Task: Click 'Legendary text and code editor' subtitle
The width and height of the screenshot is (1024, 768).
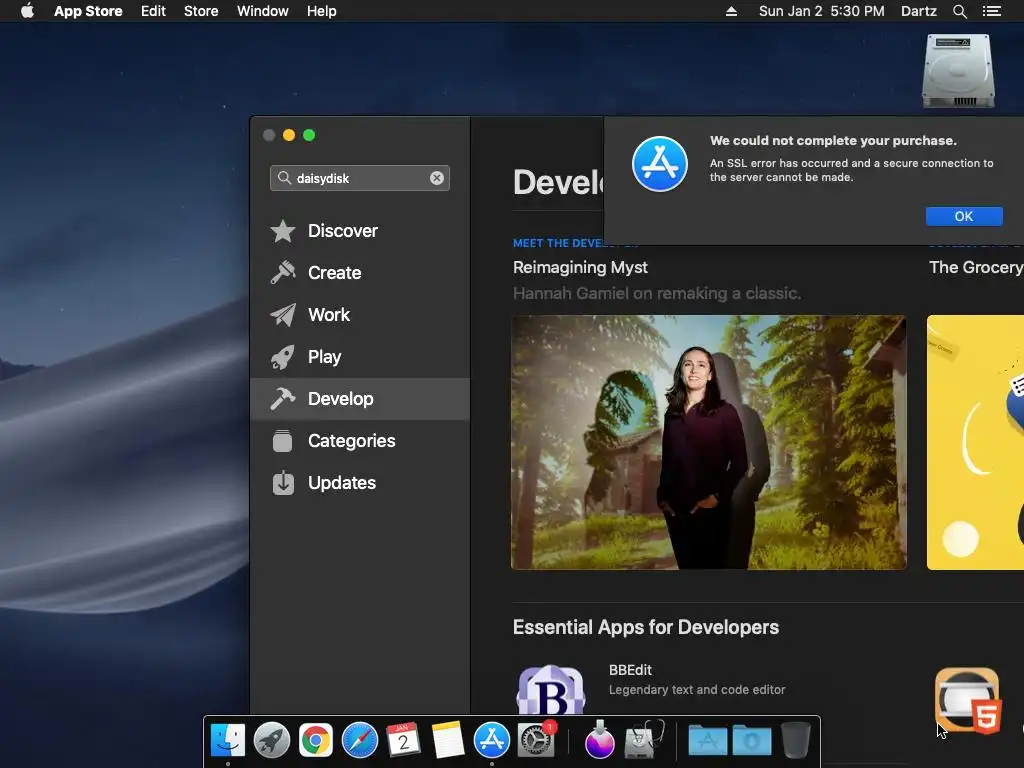Action: point(697,690)
